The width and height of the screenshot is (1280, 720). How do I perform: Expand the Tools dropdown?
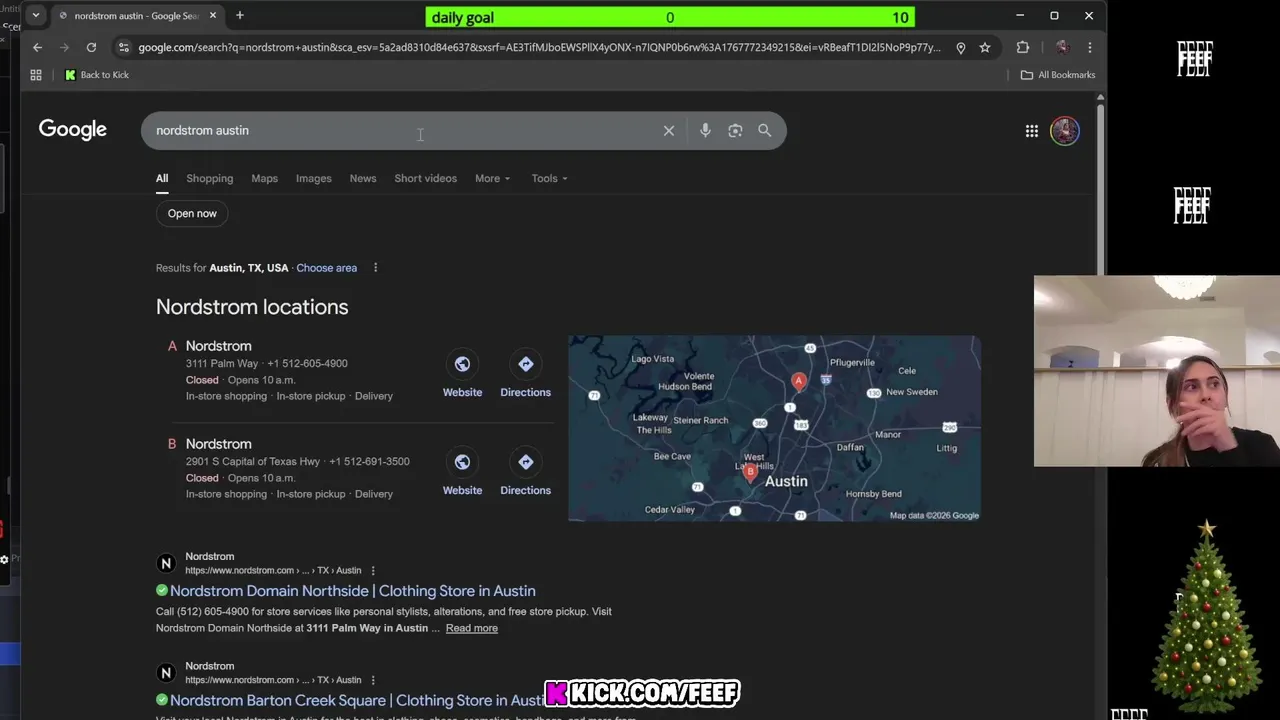(x=549, y=179)
